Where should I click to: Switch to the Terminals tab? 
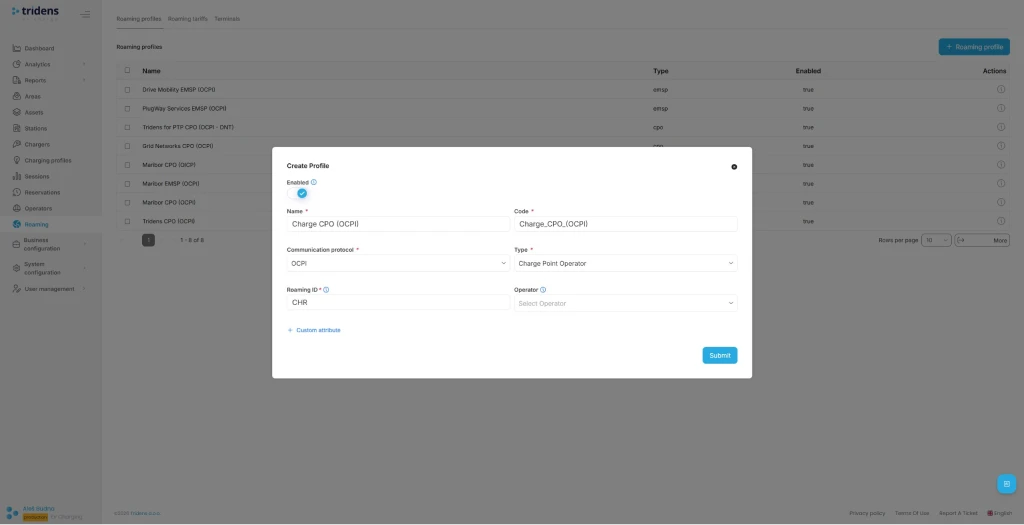pos(227,19)
